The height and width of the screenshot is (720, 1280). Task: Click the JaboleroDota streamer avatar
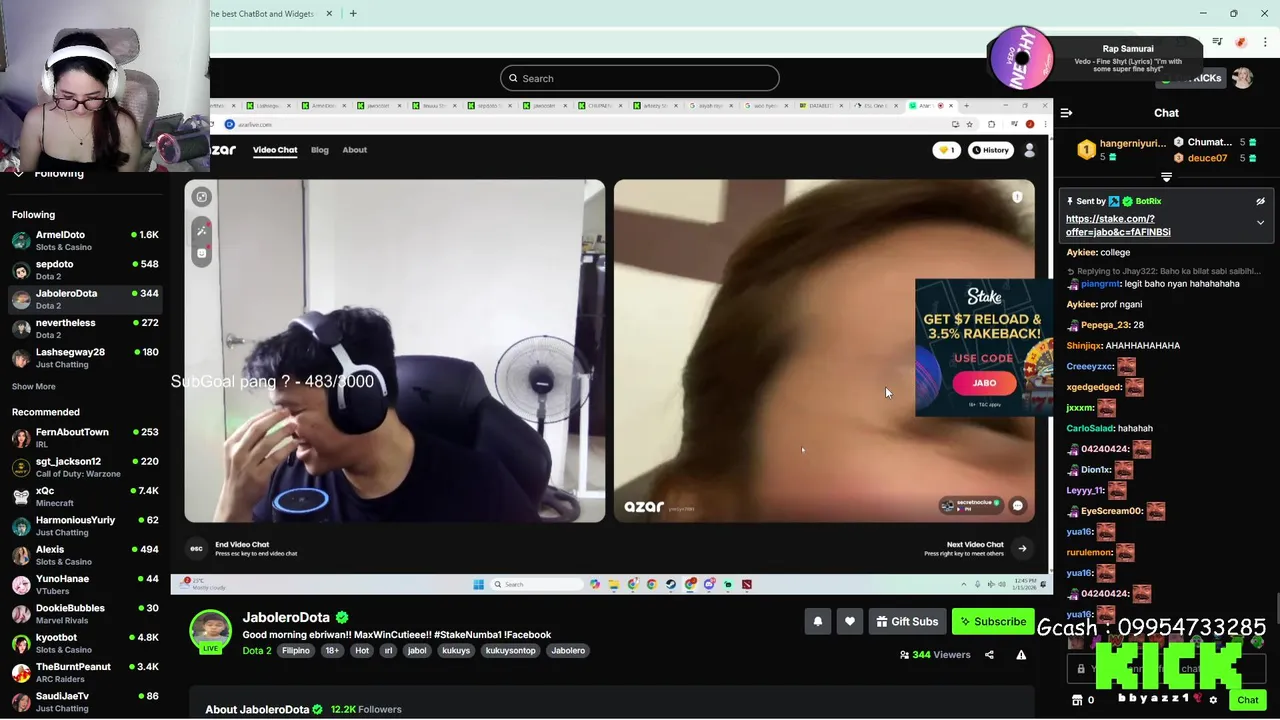[x=210, y=630]
